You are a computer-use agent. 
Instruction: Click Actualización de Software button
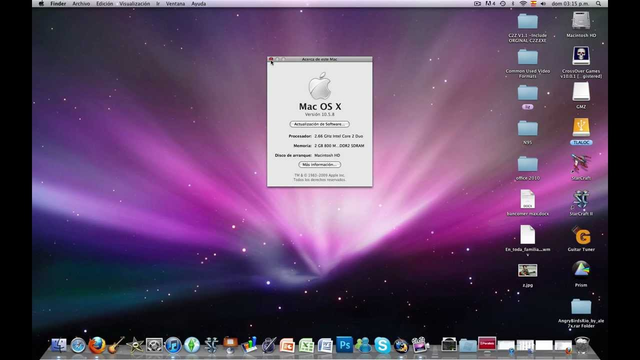pos(320,124)
